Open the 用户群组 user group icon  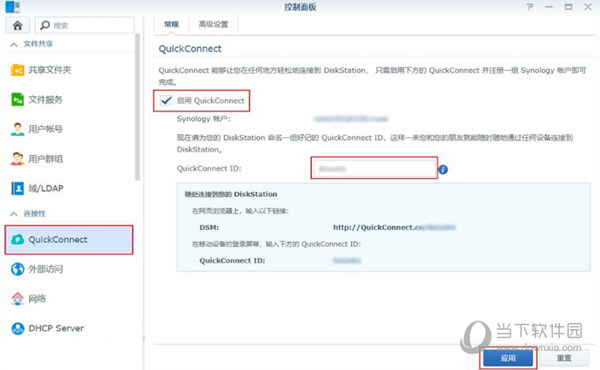[18, 158]
